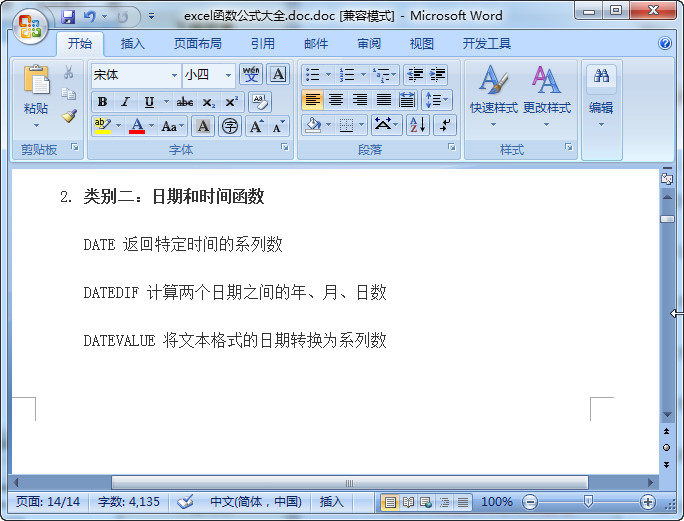Toggle 插入 insert mode in status bar

(x=331, y=502)
